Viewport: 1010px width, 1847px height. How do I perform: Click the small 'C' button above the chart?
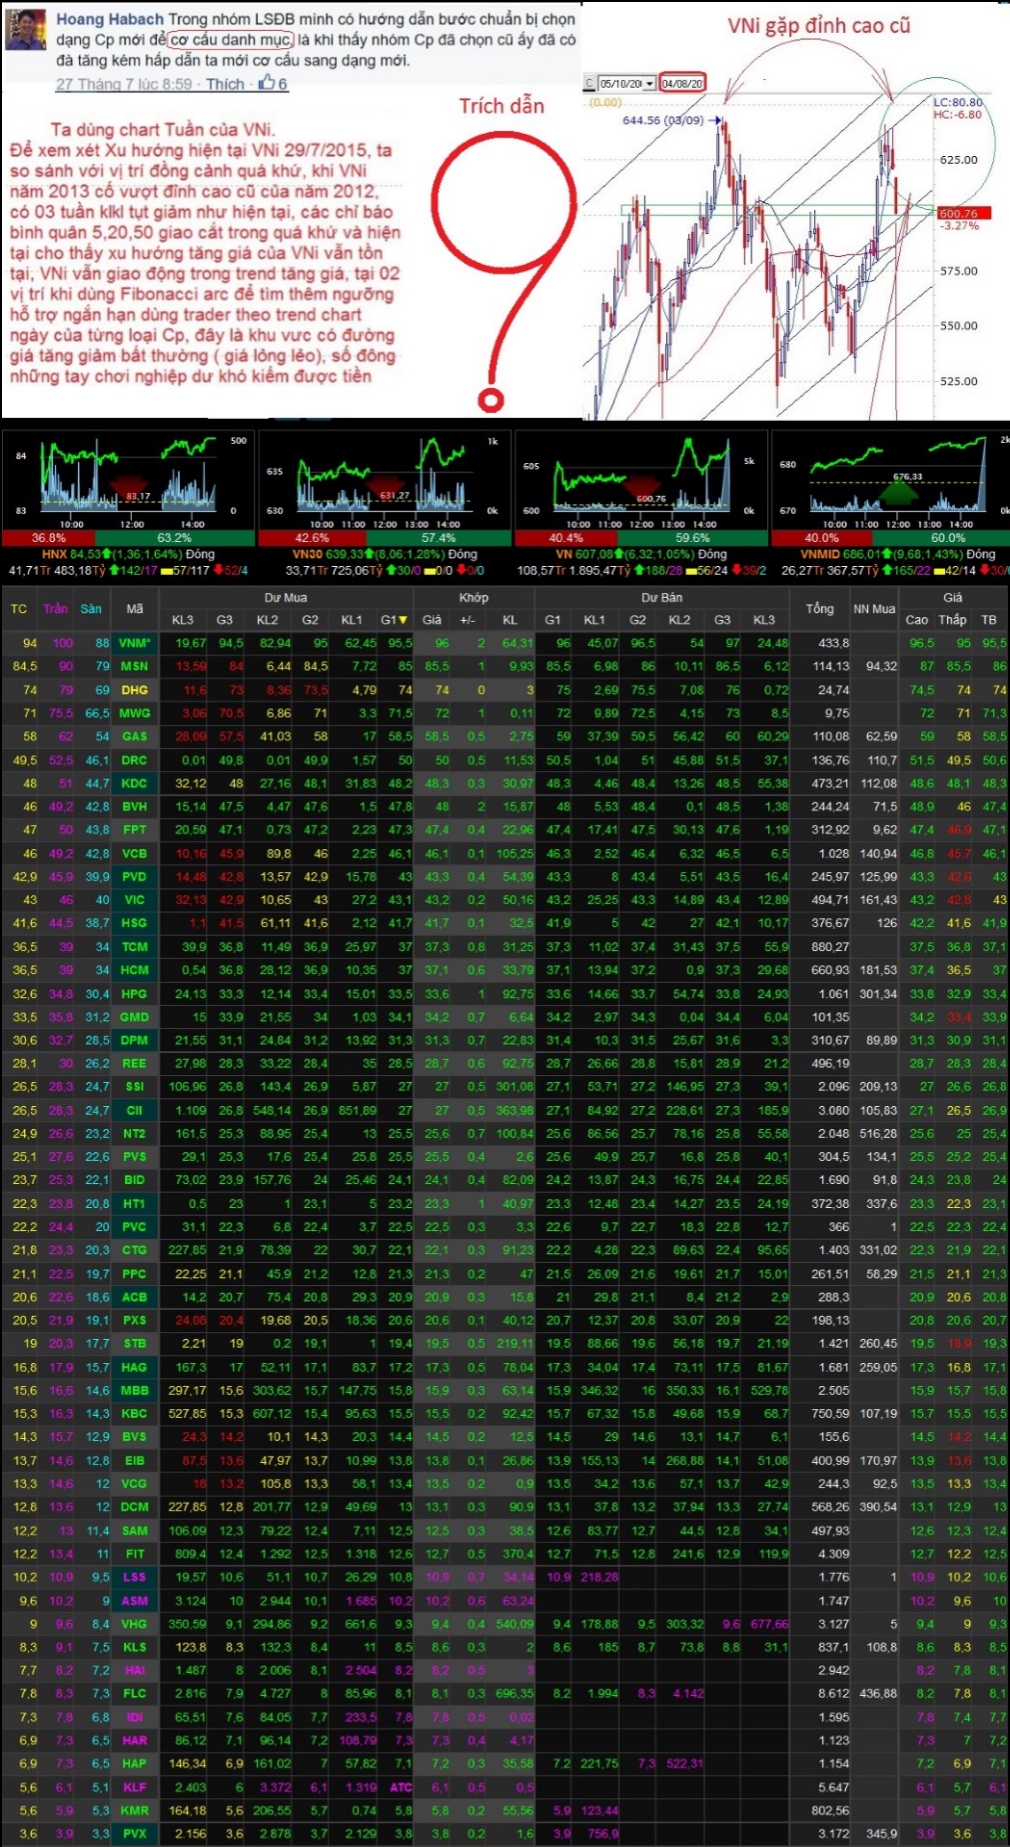(590, 83)
